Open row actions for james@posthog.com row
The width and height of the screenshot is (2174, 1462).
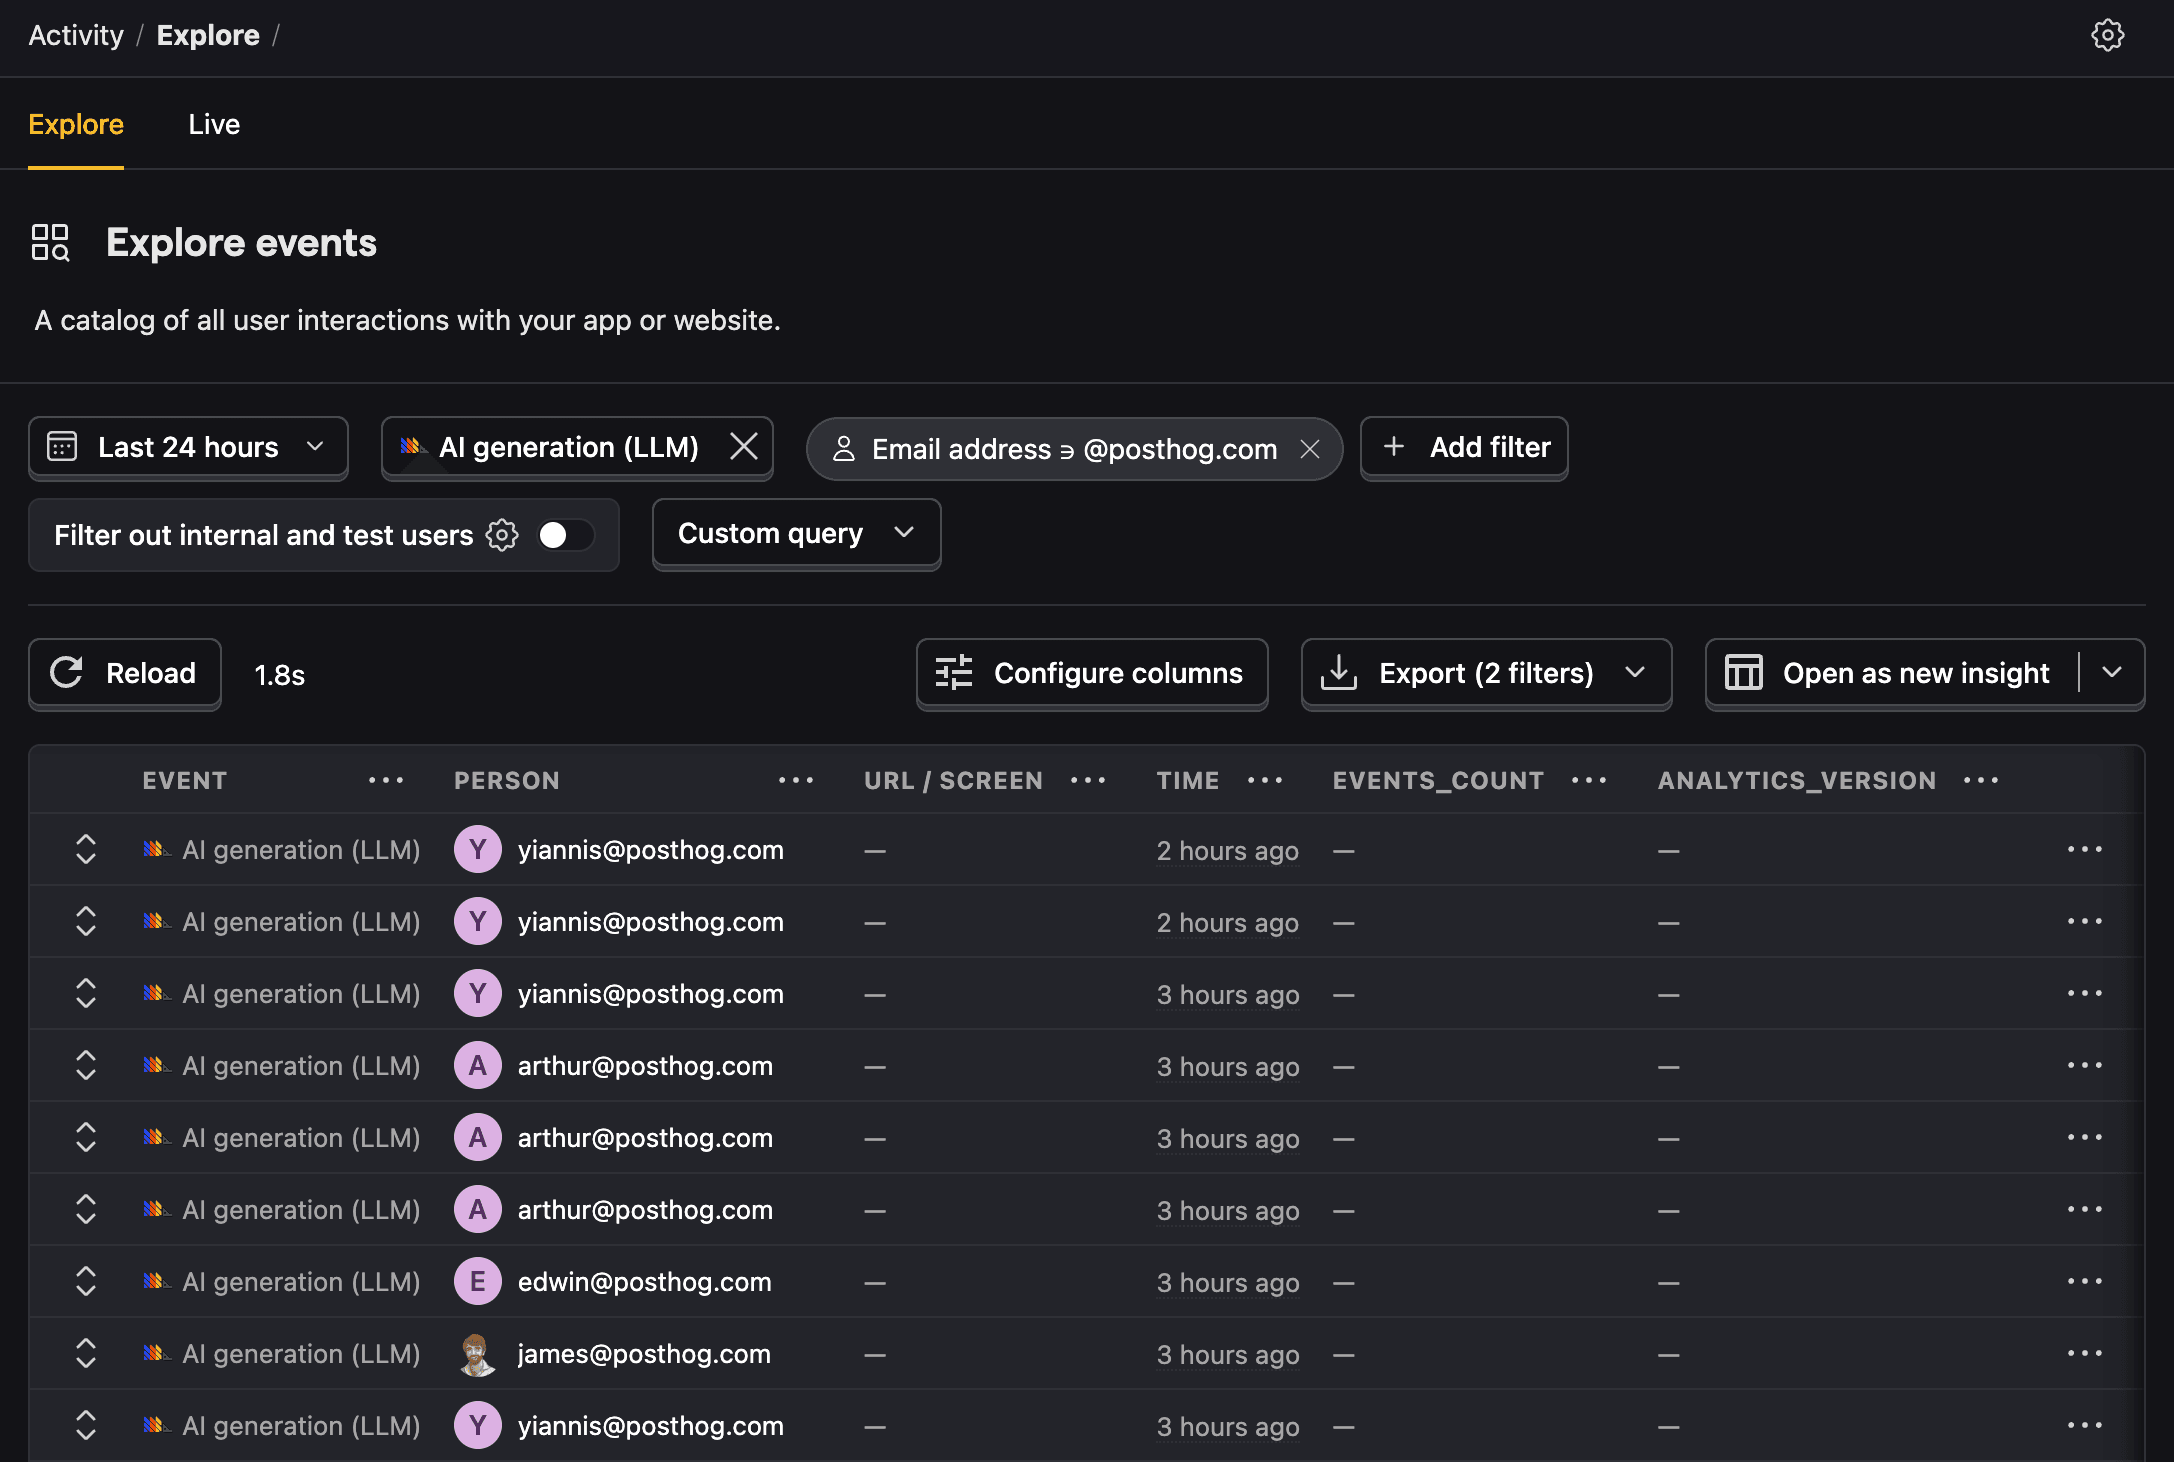pyautogui.click(x=2085, y=1353)
